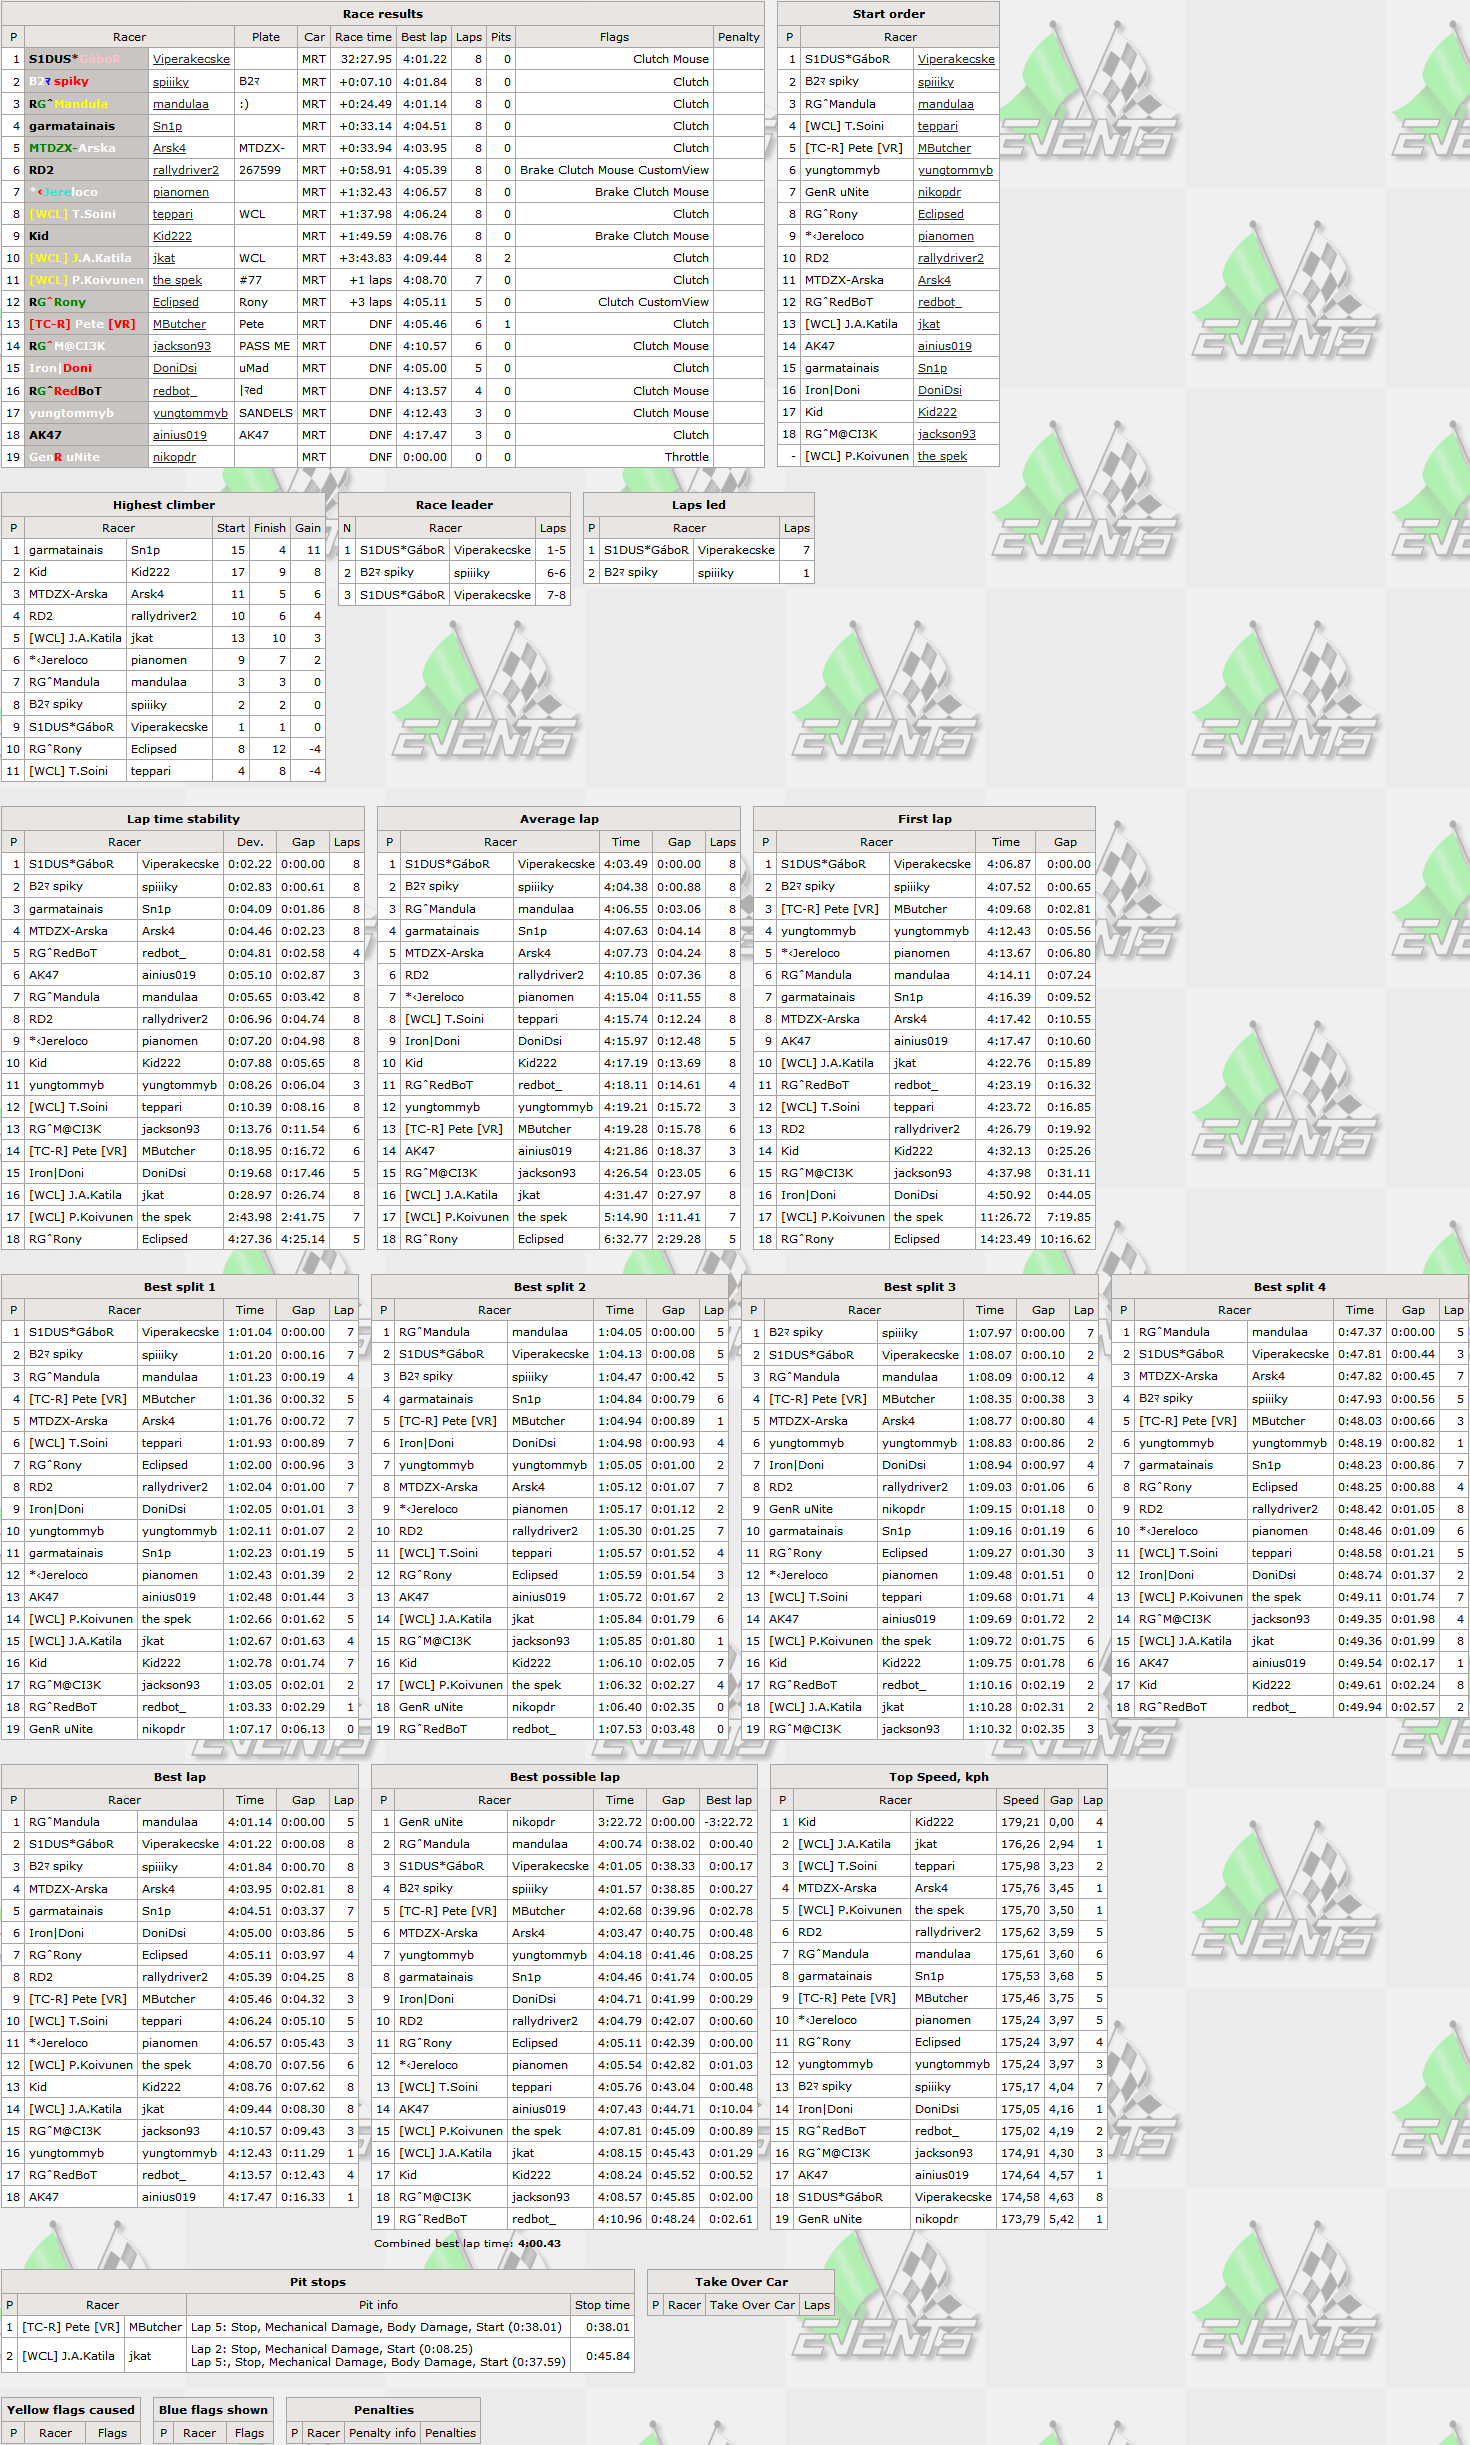Follow pianomen link in Race results table

point(181,192)
